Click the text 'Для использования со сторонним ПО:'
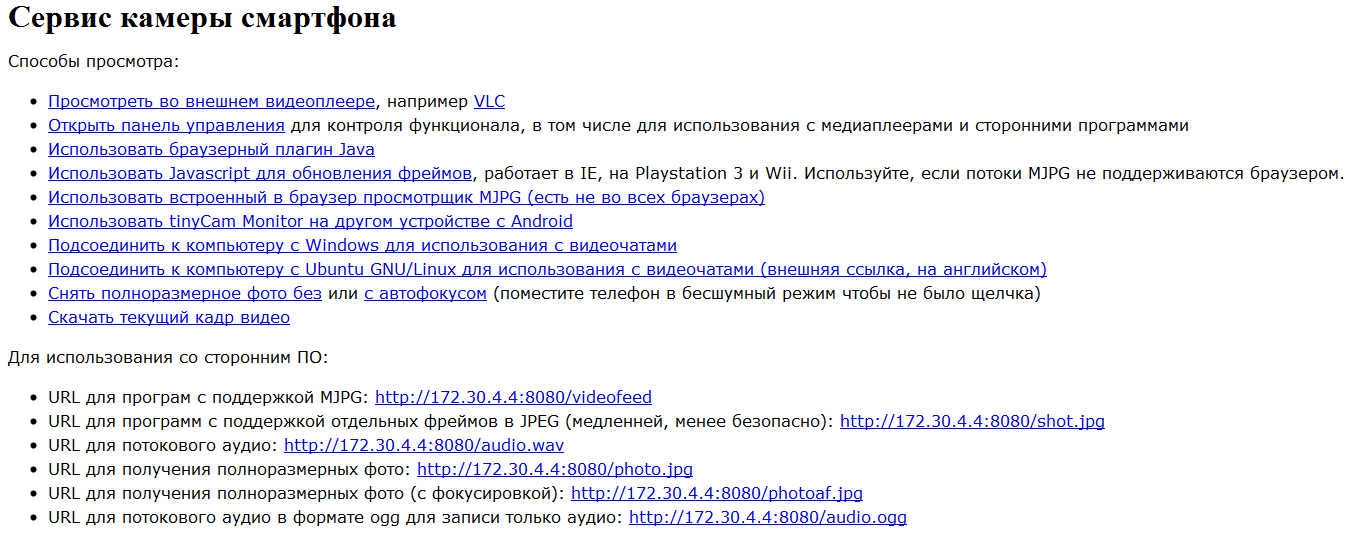 point(168,357)
